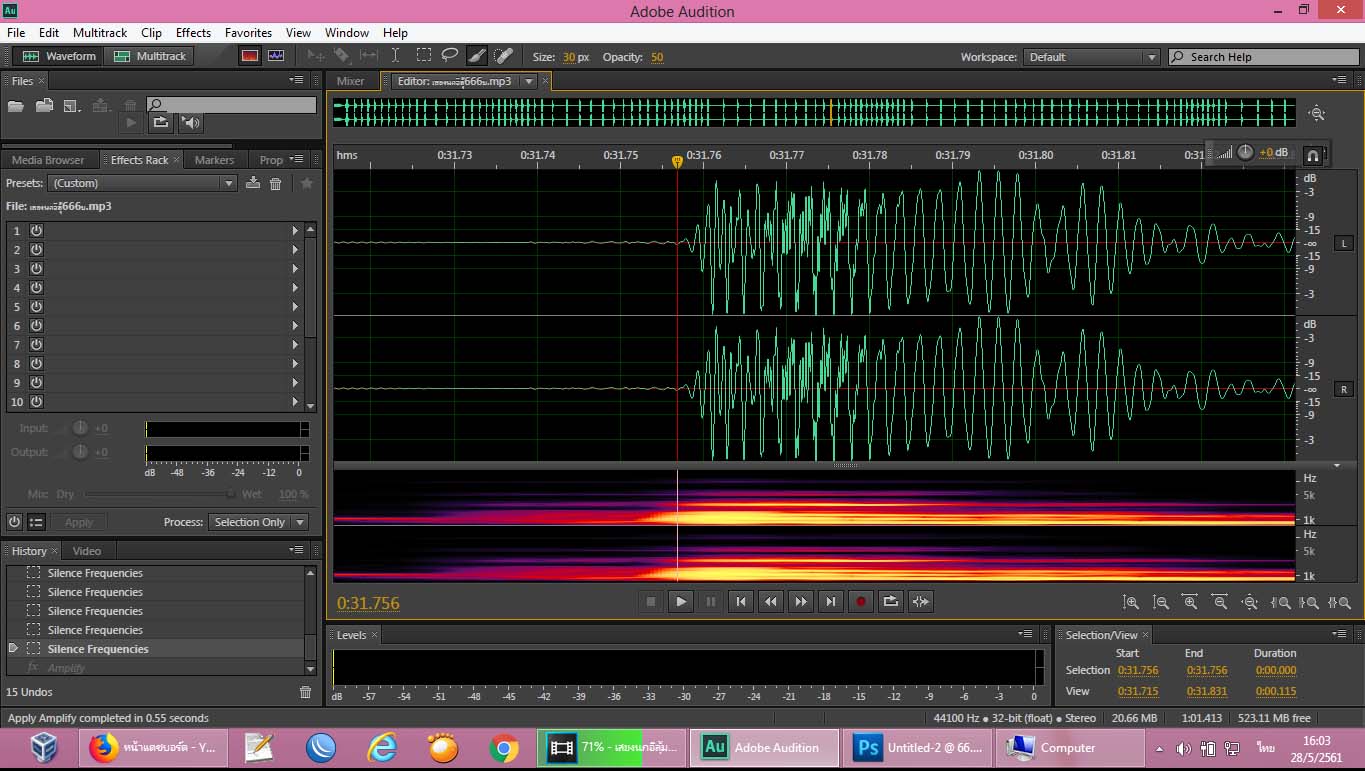Toggle Spectral Pitch Display button
Viewport: 1365px width, 771px height.
point(276,56)
